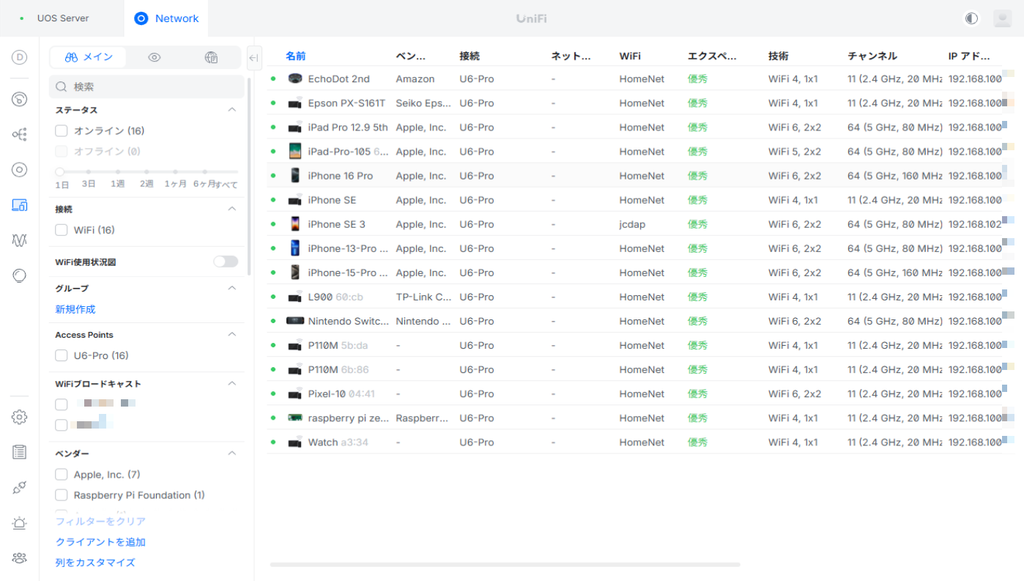Click フィルターをクリア link
The image size is (1024, 581).
pos(101,521)
